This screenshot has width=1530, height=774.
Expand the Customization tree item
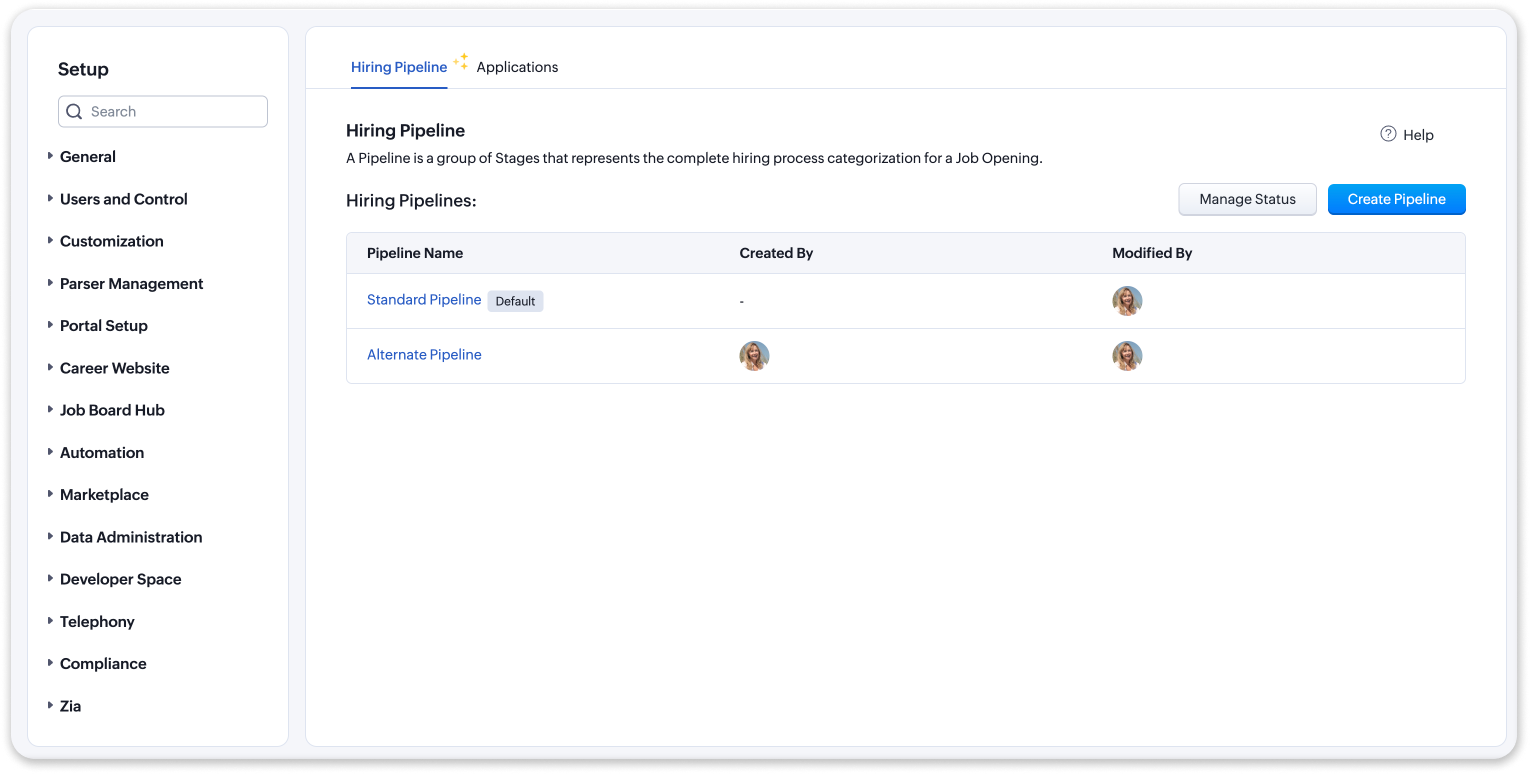[50, 241]
